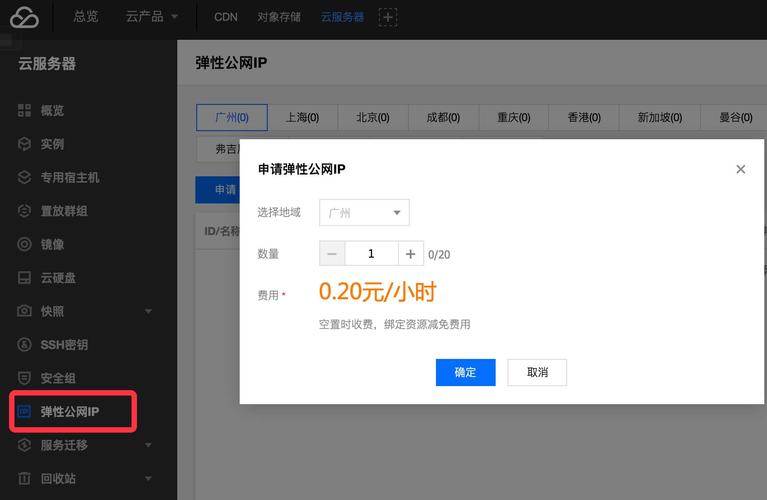Expand the 回收站 submenu arrow
The width and height of the screenshot is (767, 500).
[148, 478]
